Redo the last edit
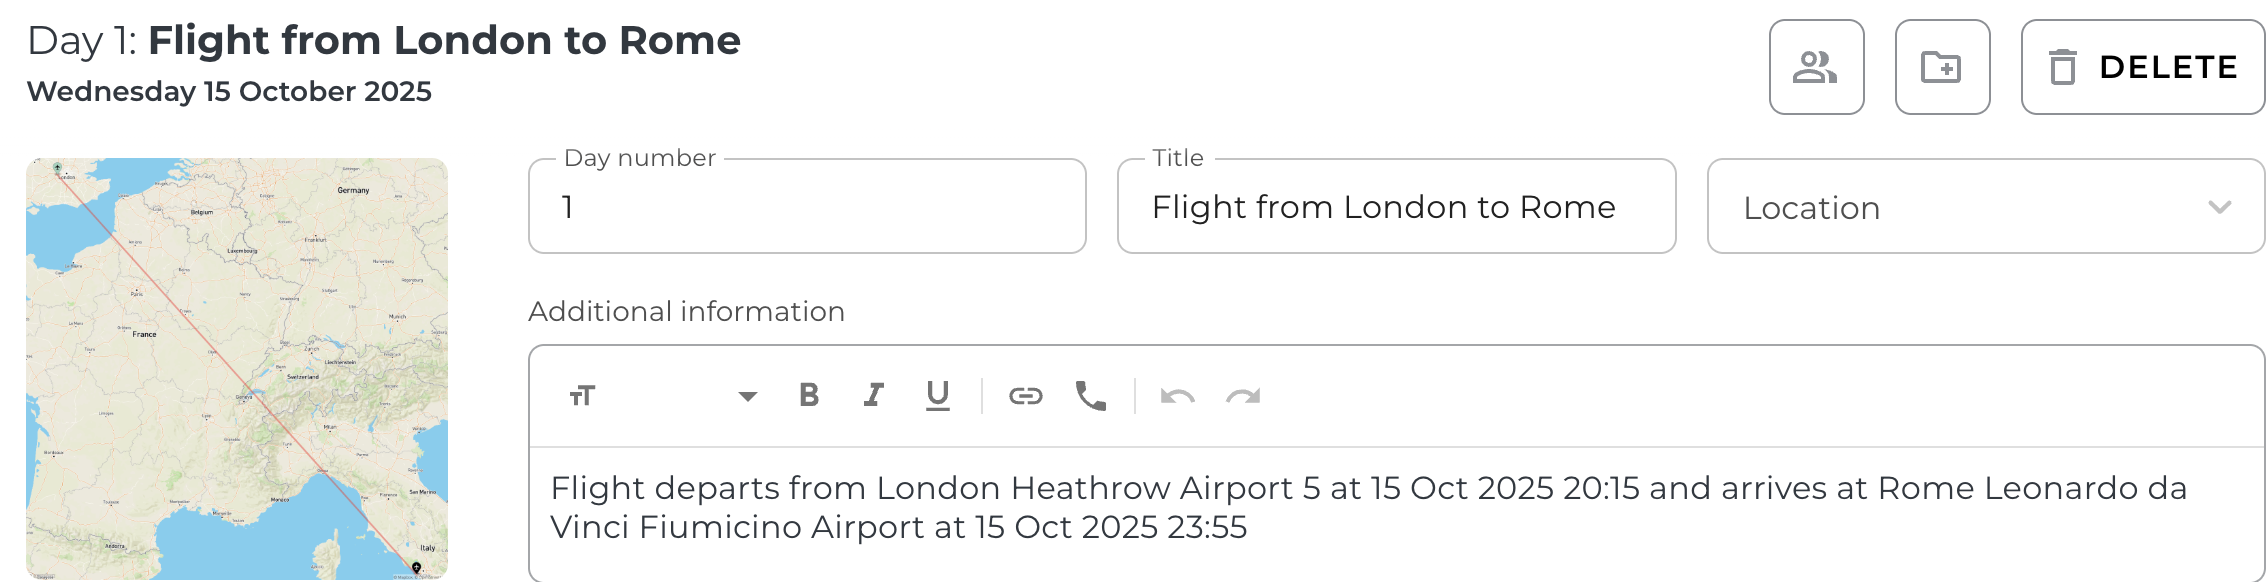 coord(1243,396)
